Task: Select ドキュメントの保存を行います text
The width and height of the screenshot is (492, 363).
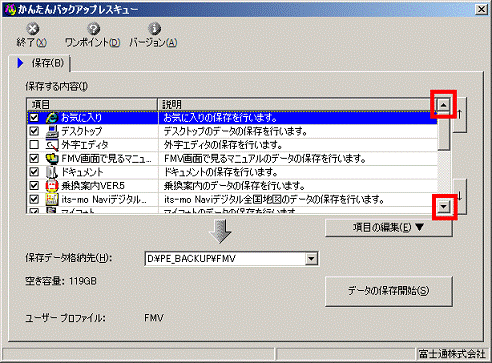Action: [221, 172]
